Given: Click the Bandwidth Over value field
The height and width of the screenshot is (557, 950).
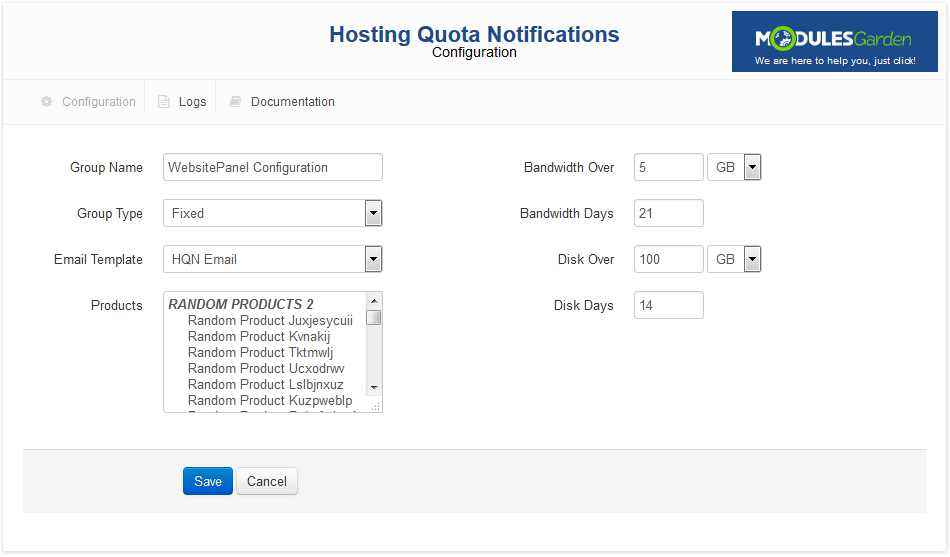Looking at the screenshot, I should [669, 167].
